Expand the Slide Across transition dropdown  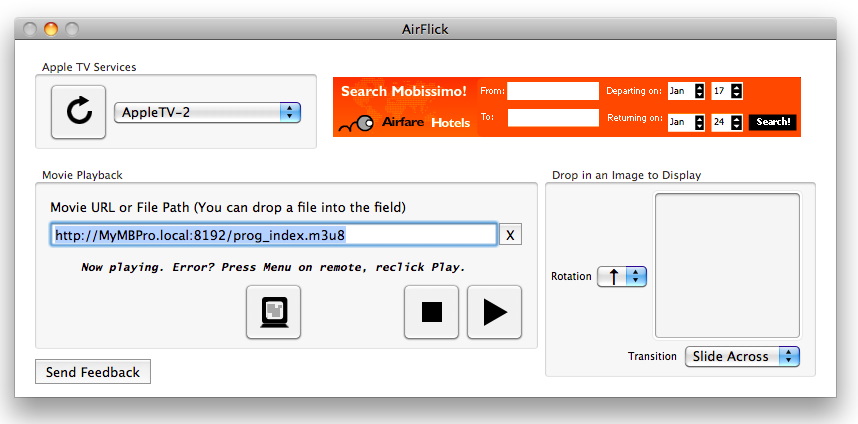[x=742, y=356]
